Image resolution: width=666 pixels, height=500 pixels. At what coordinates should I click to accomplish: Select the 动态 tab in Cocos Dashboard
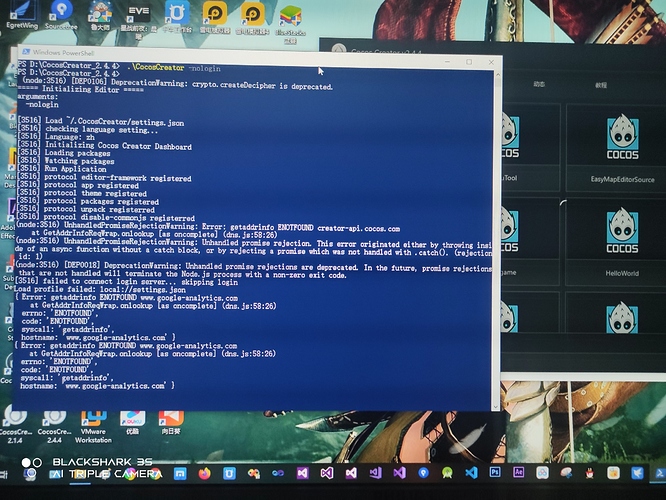pos(539,84)
